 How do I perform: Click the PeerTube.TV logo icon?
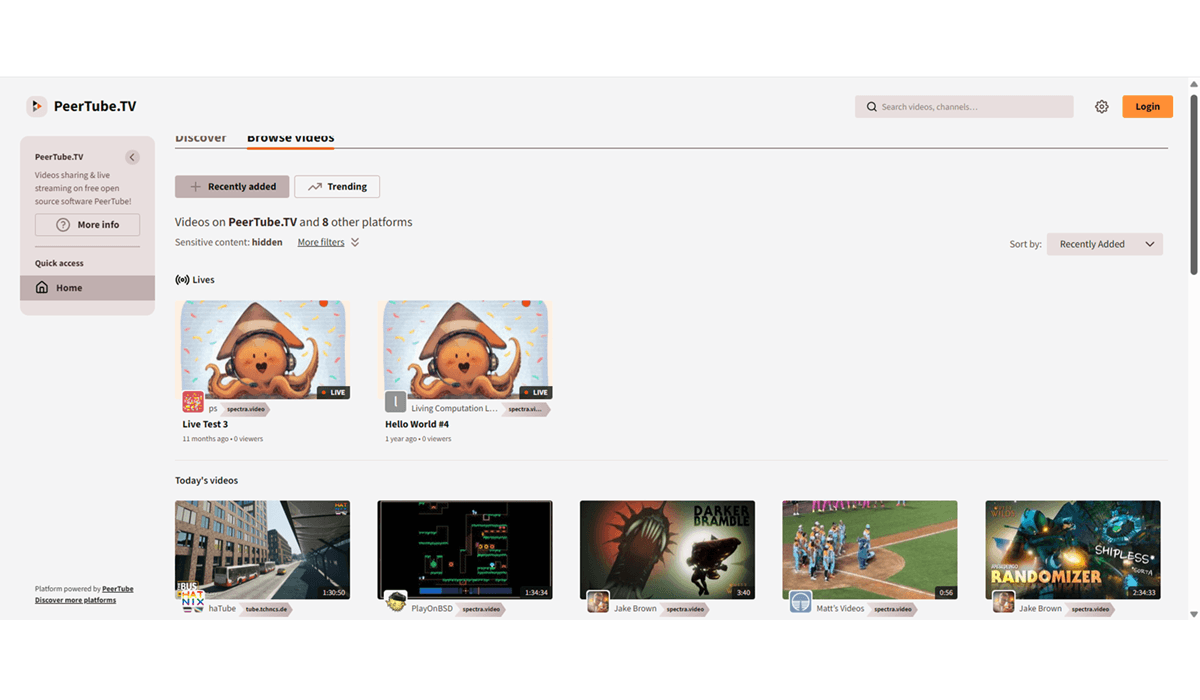pos(36,106)
